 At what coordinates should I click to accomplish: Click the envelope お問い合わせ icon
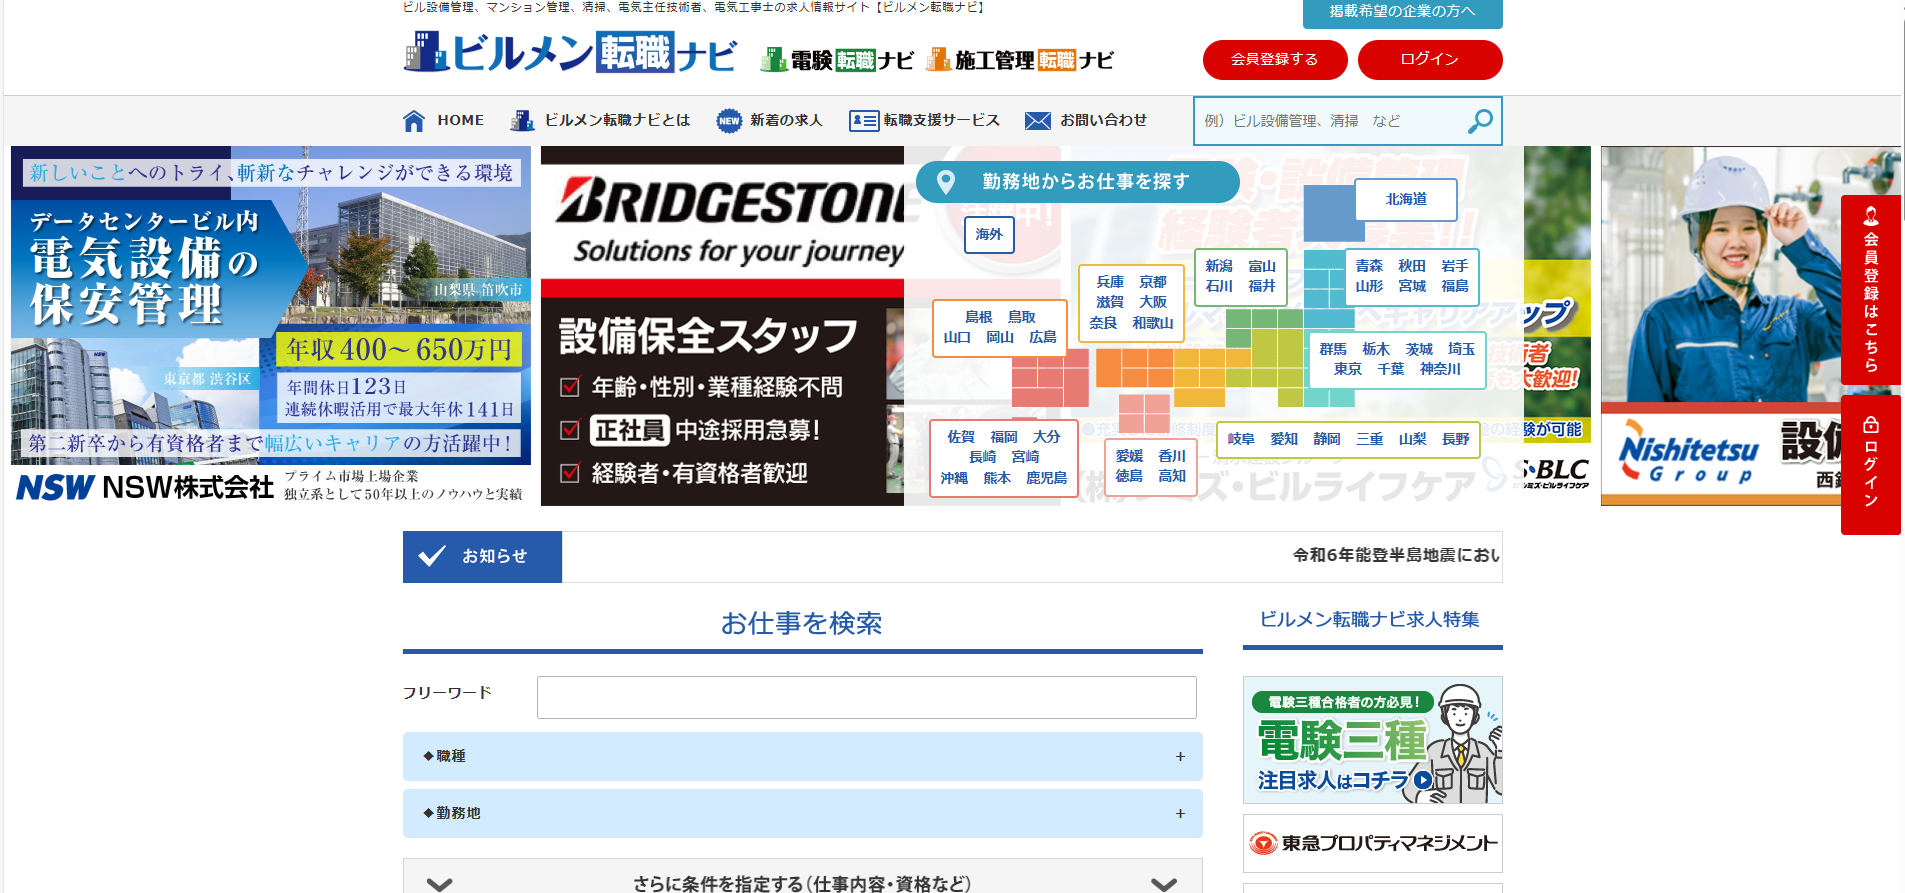[1038, 121]
